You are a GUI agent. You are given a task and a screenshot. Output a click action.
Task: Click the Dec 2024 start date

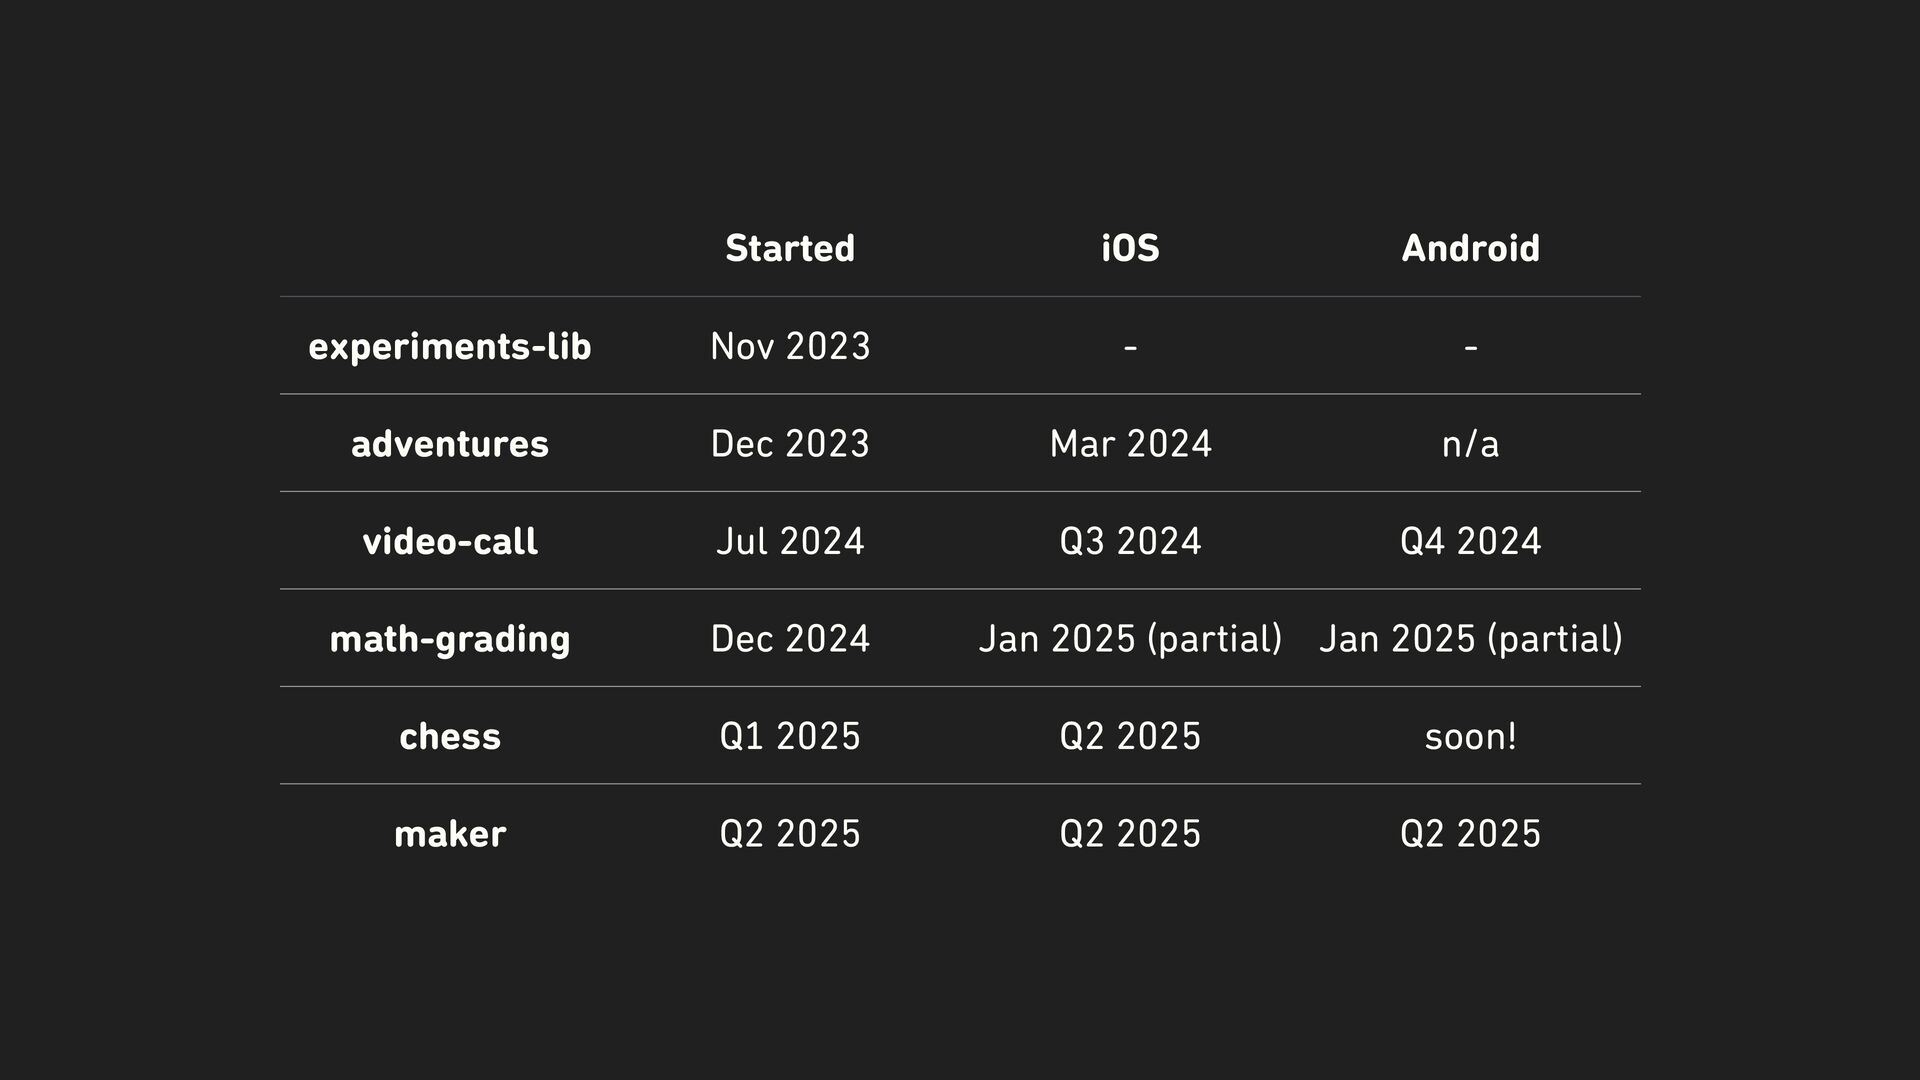point(790,638)
